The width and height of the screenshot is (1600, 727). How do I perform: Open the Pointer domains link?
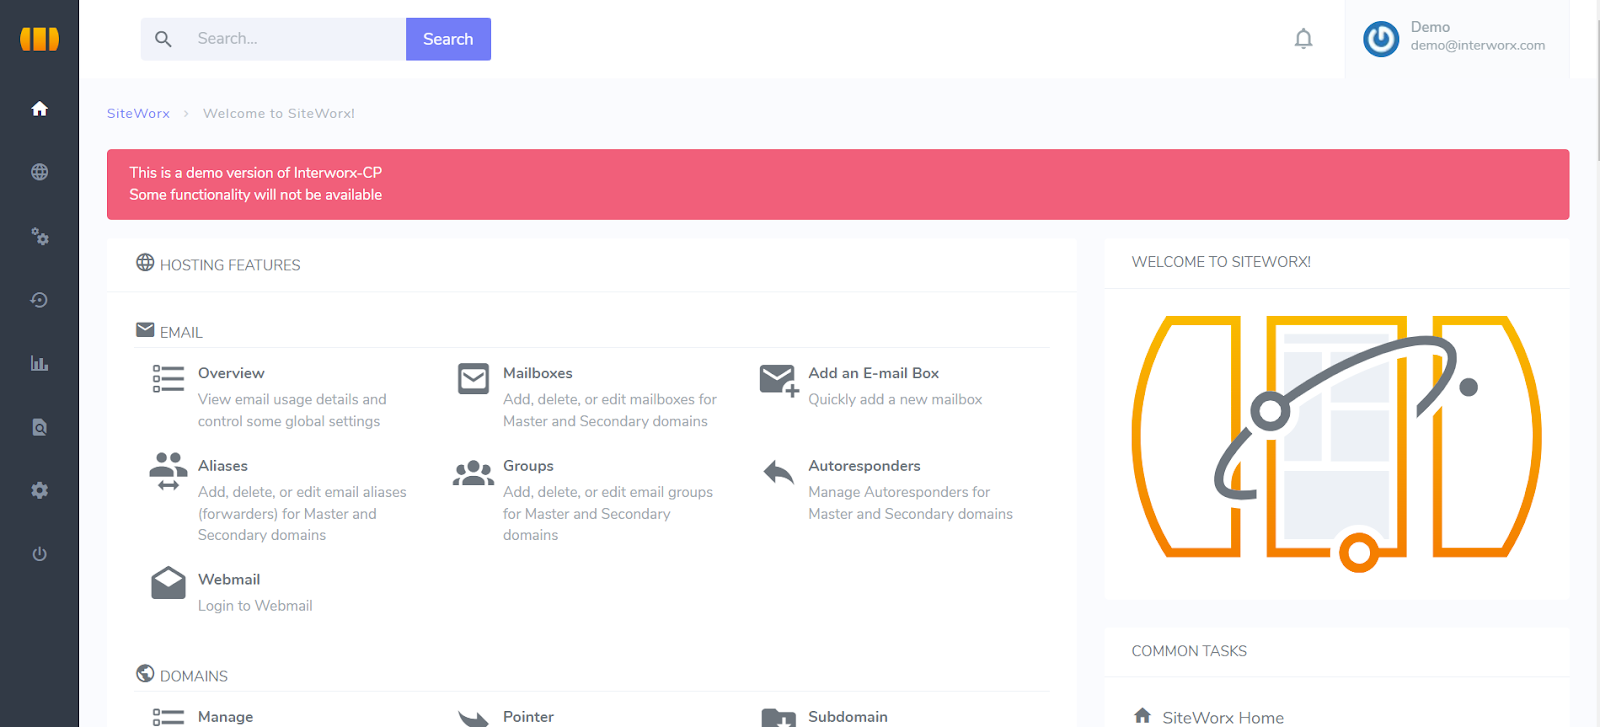coord(528,717)
